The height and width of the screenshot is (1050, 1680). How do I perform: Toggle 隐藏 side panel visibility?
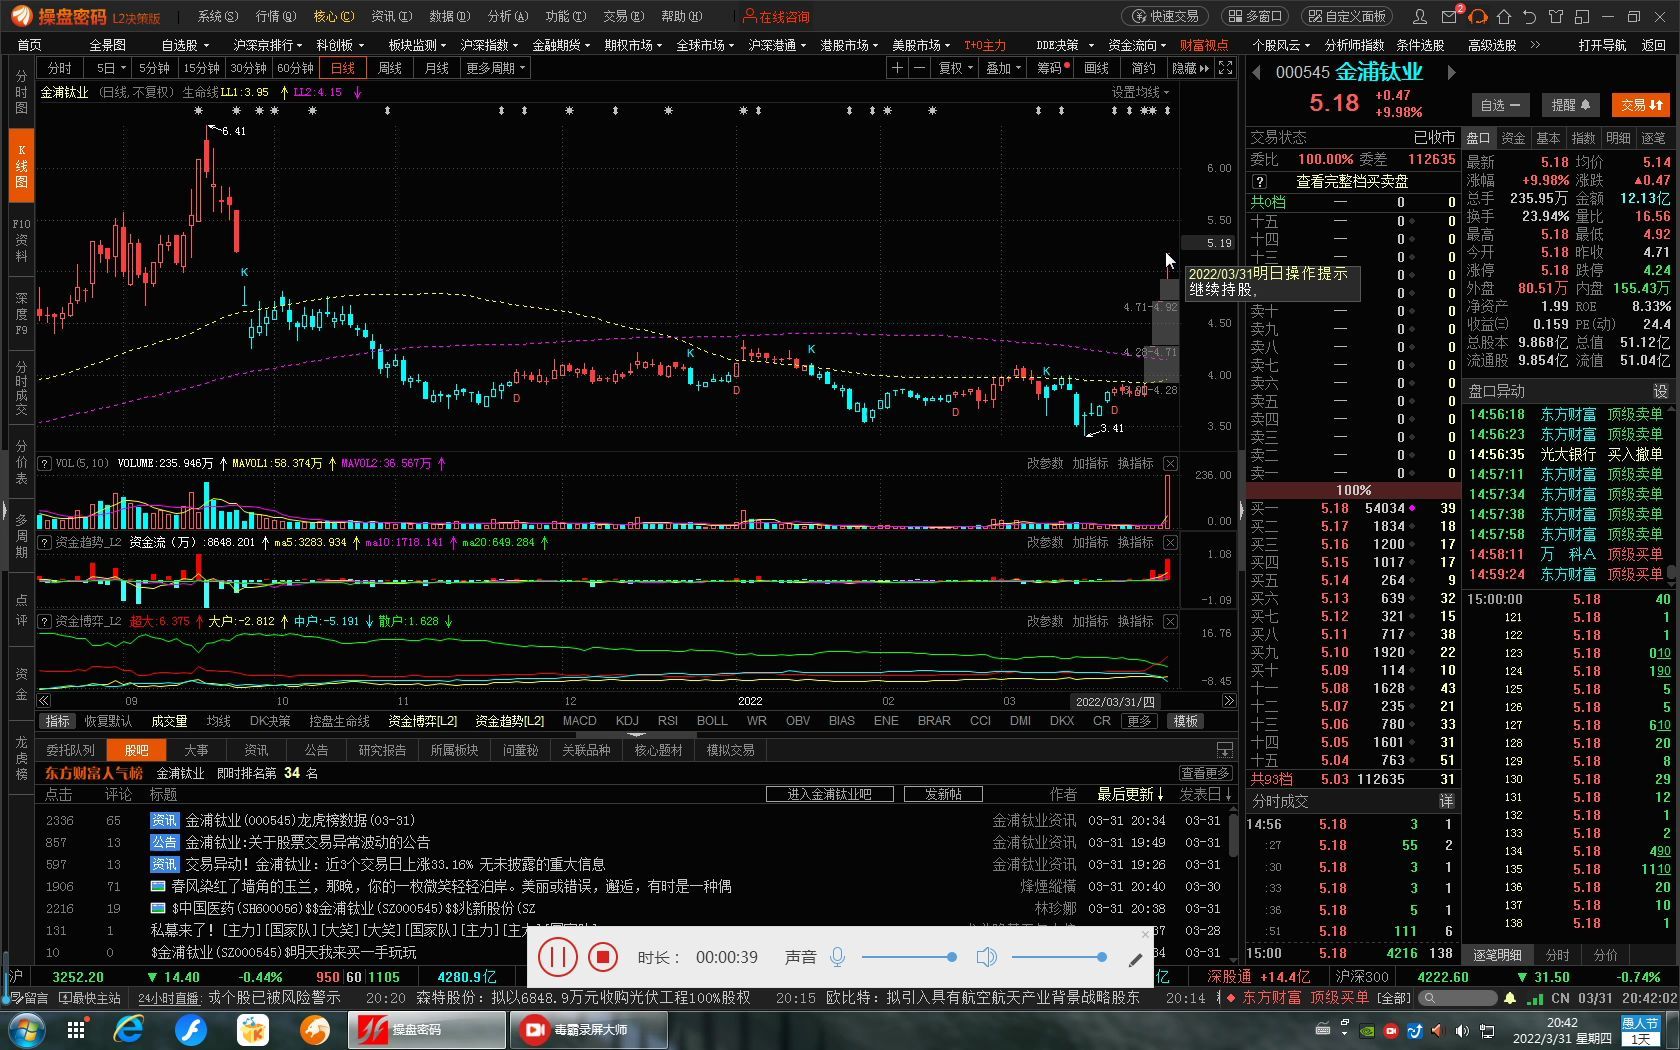(x=1190, y=68)
